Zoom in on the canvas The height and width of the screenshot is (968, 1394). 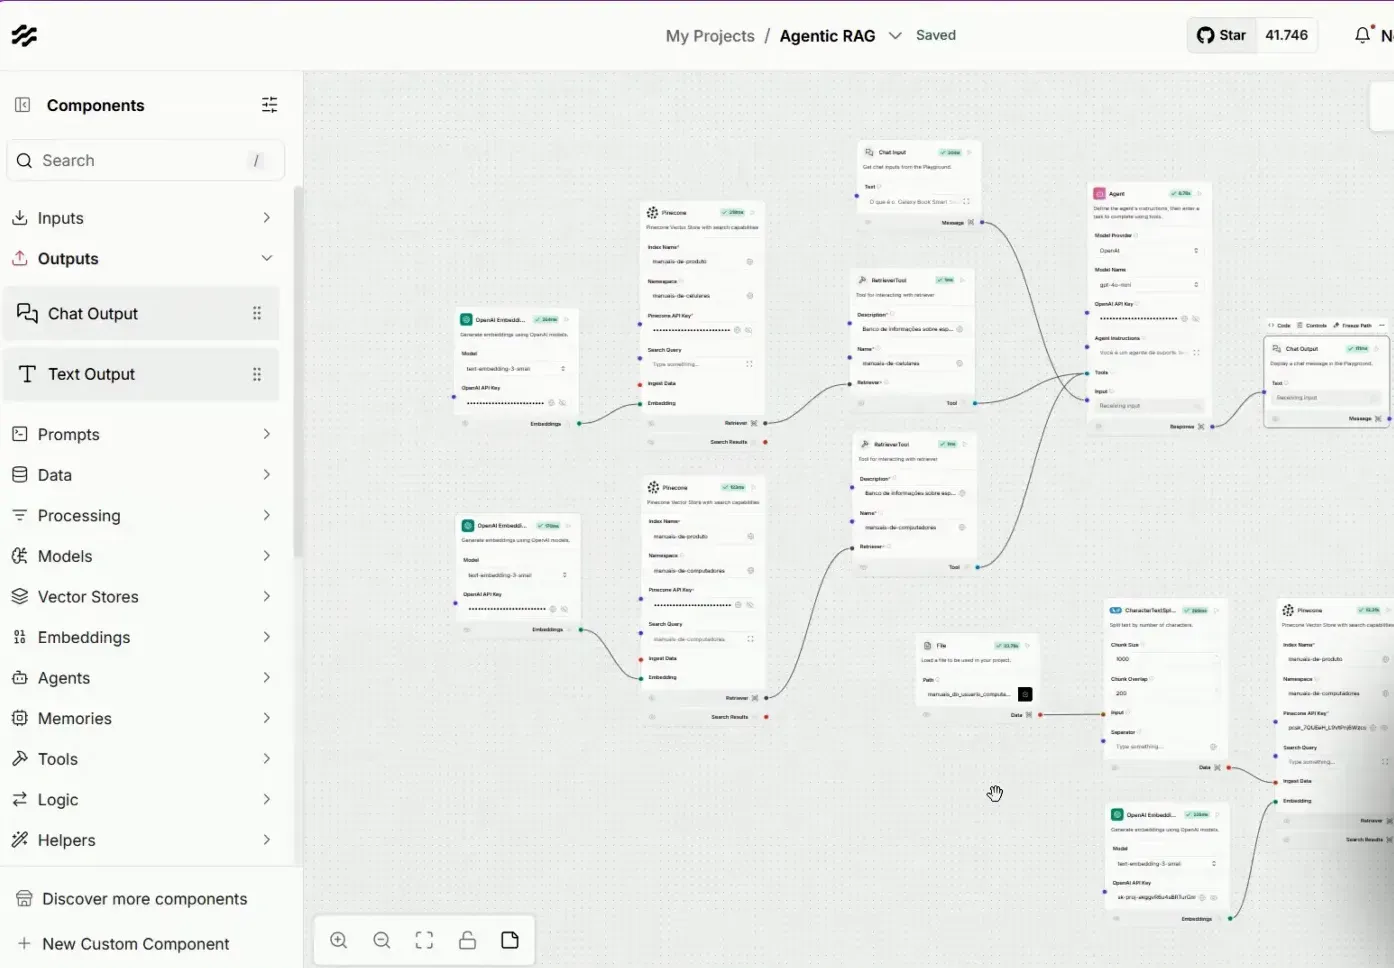click(x=339, y=940)
